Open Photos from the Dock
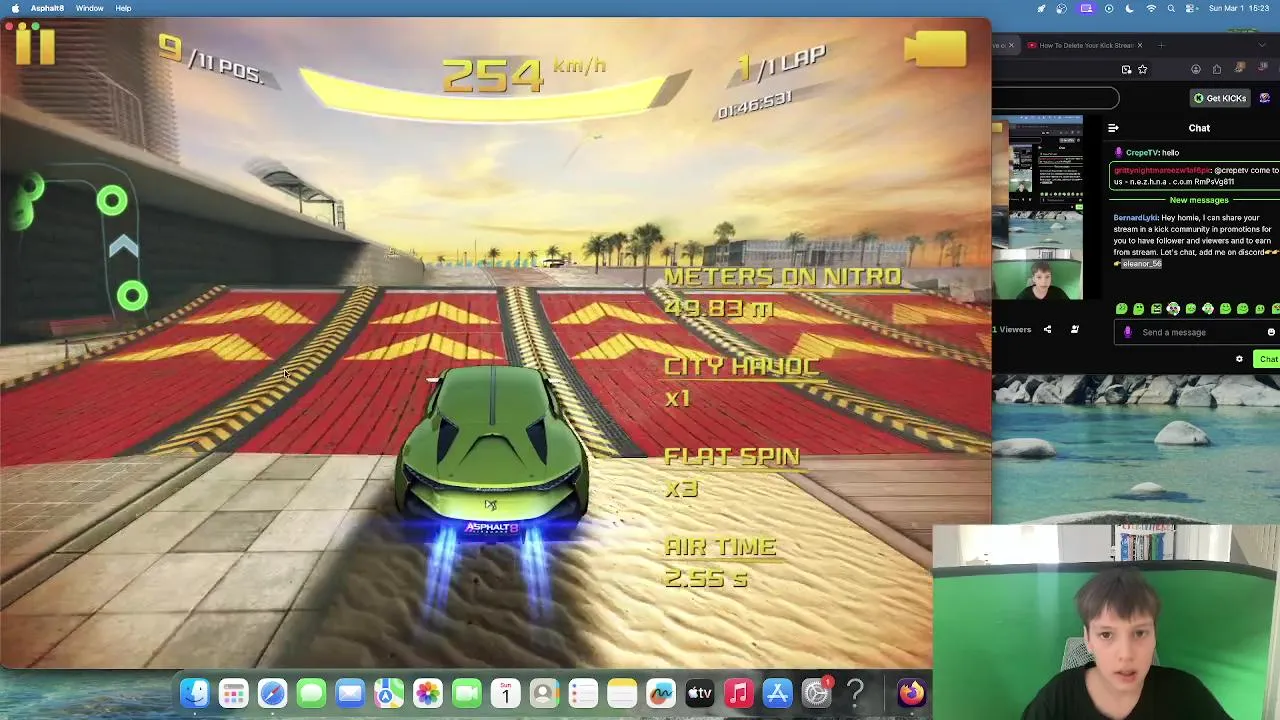1280x720 pixels. (428, 693)
